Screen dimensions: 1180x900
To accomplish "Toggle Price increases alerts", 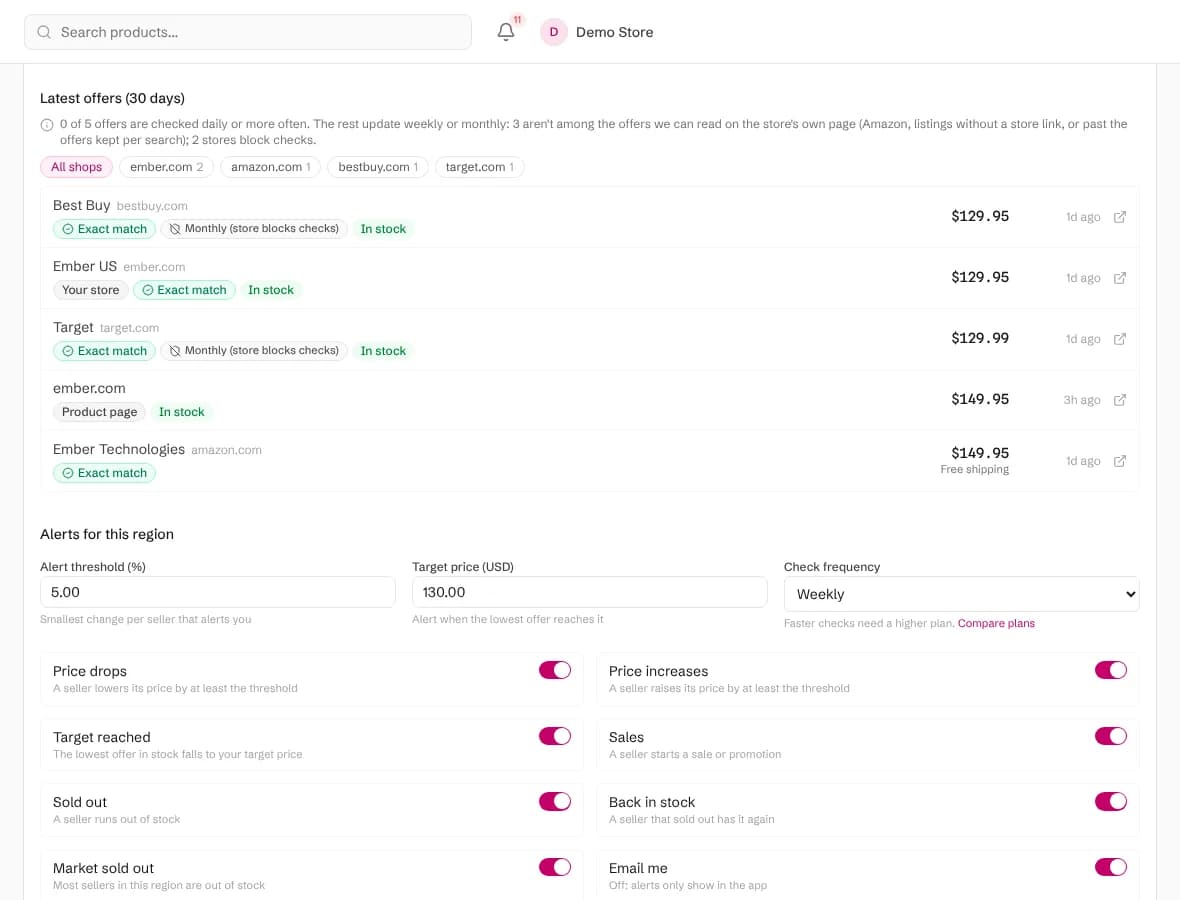I will coord(1111,670).
